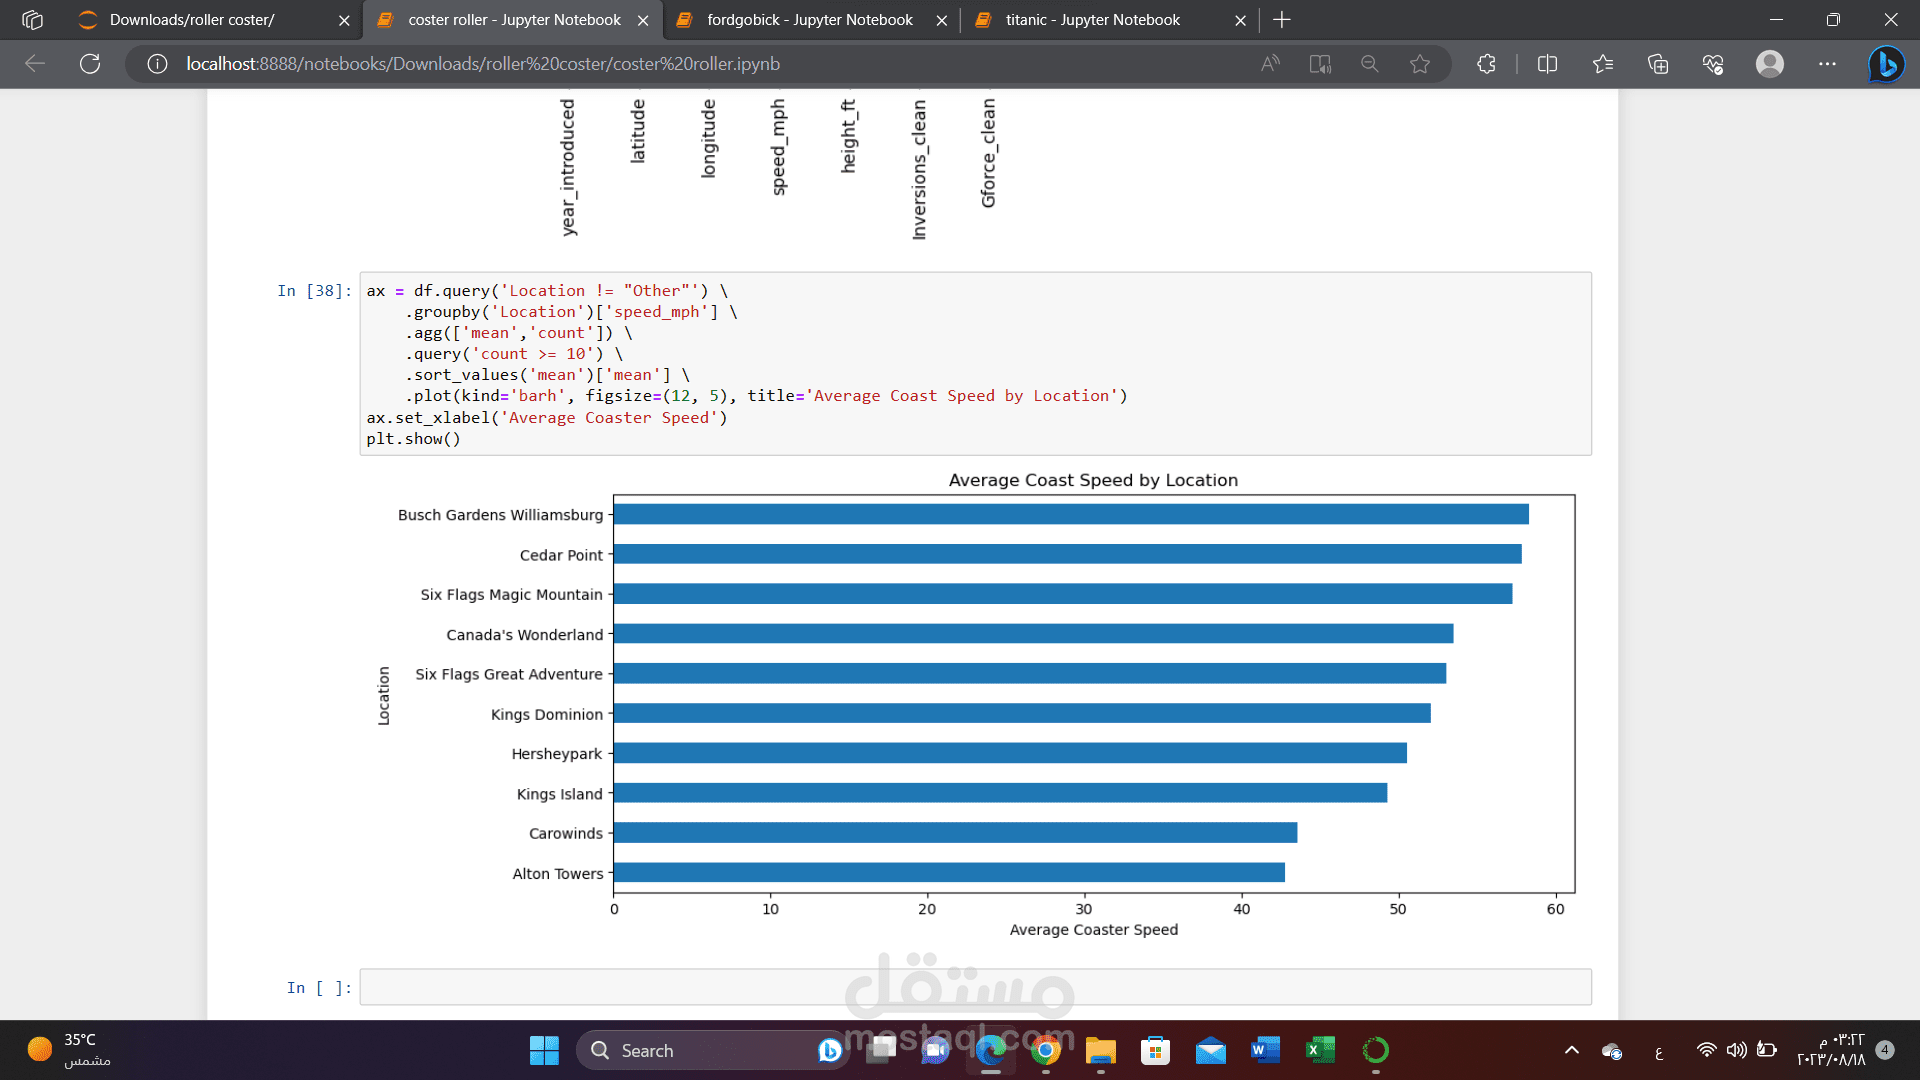Click the year_introduced rotated axis label

568,167
